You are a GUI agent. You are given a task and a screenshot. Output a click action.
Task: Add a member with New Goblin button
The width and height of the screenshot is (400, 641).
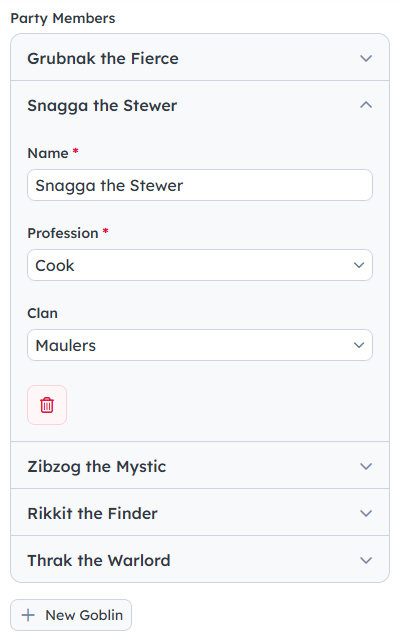(x=71, y=615)
